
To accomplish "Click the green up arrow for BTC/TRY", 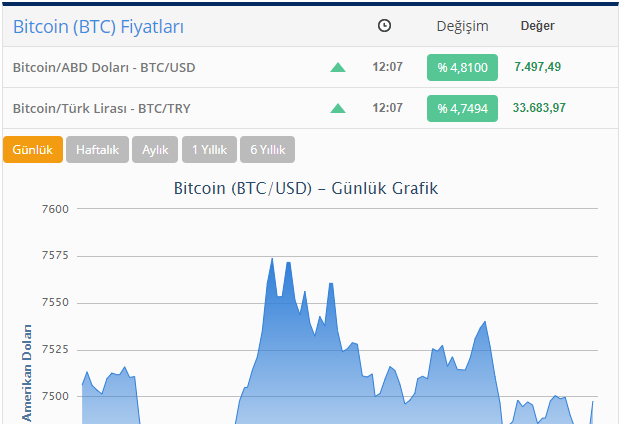I will tap(338, 108).
